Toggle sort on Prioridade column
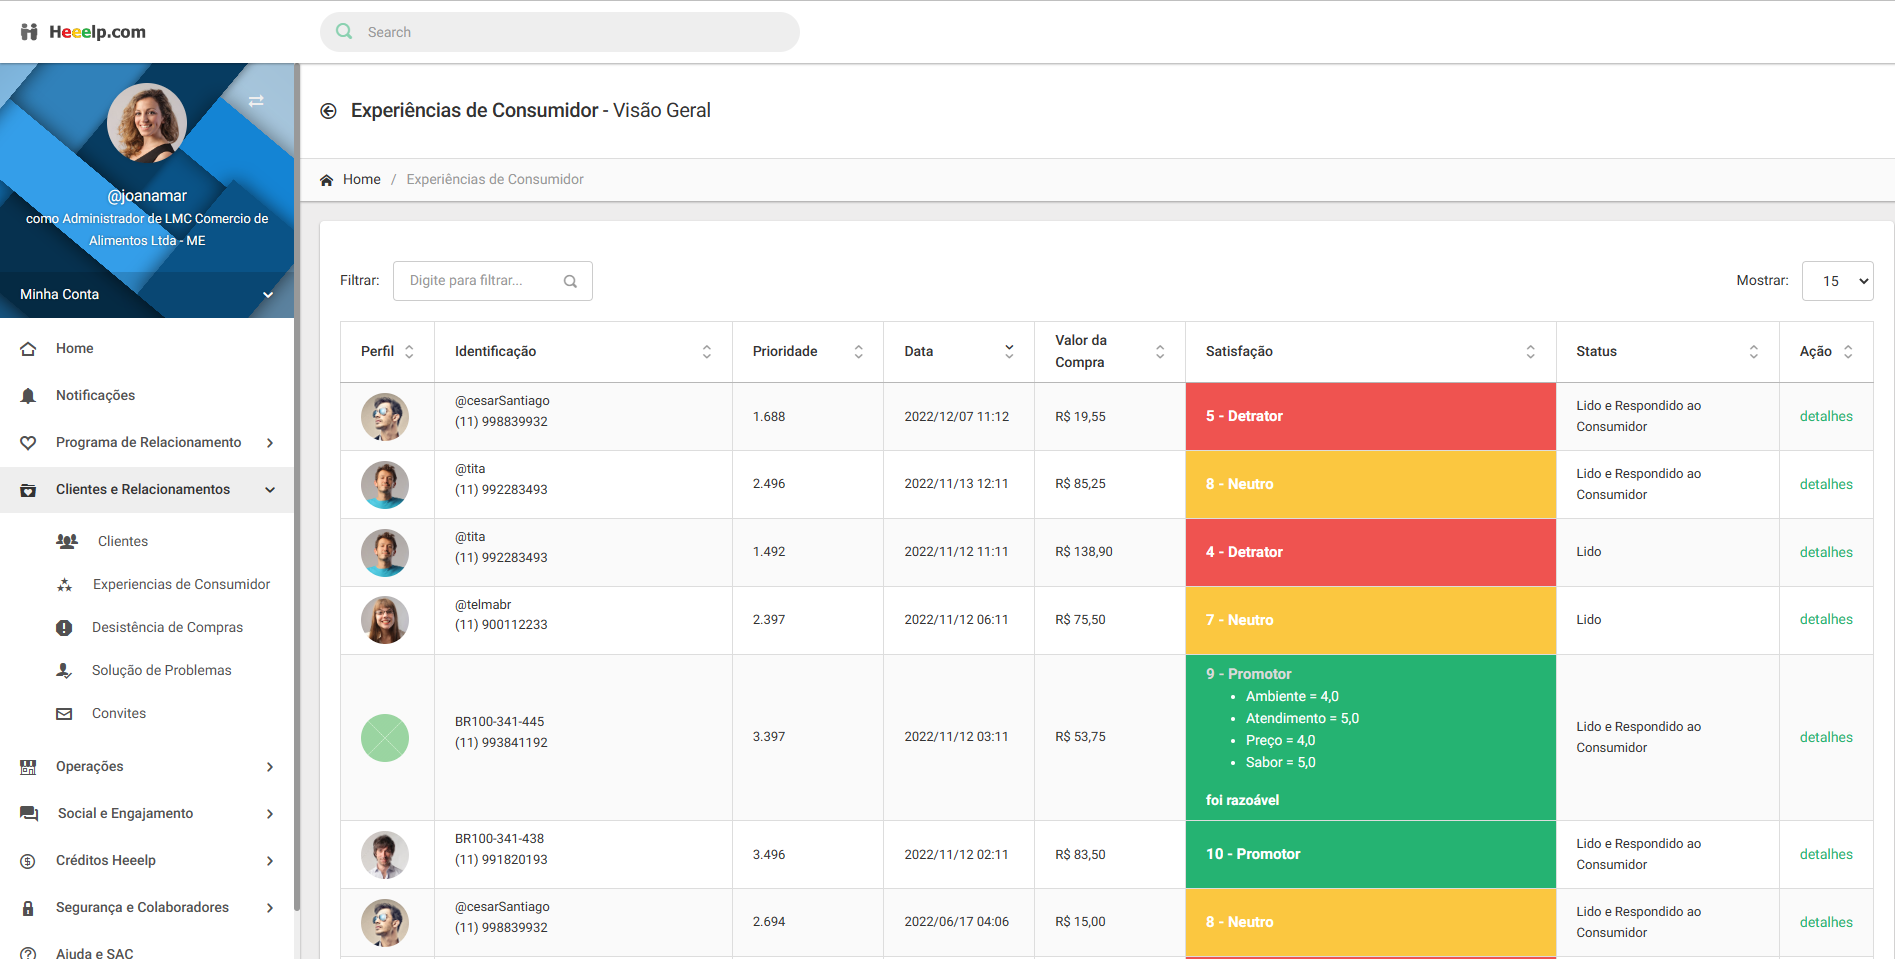The height and width of the screenshot is (959, 1895). coord(858,352)
